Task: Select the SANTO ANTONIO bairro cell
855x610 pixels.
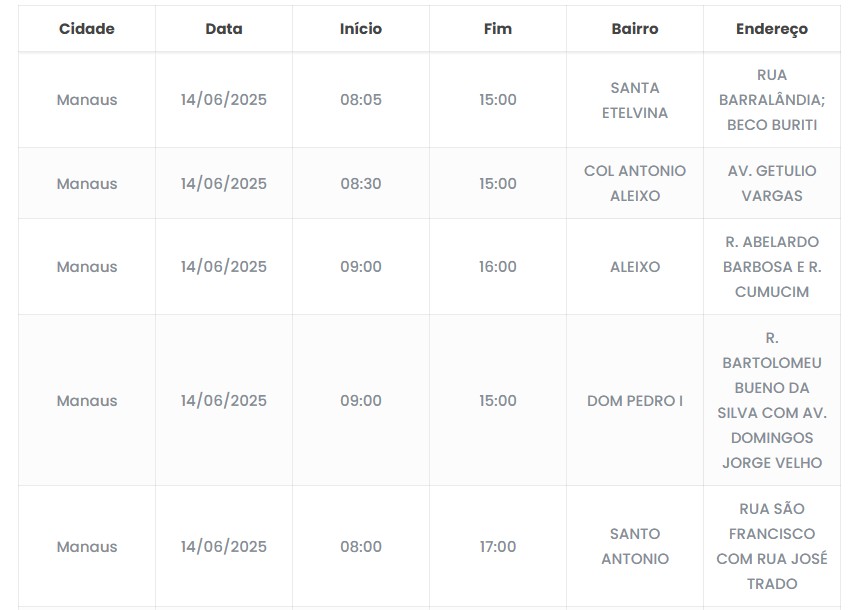Action: click(635, 546)
